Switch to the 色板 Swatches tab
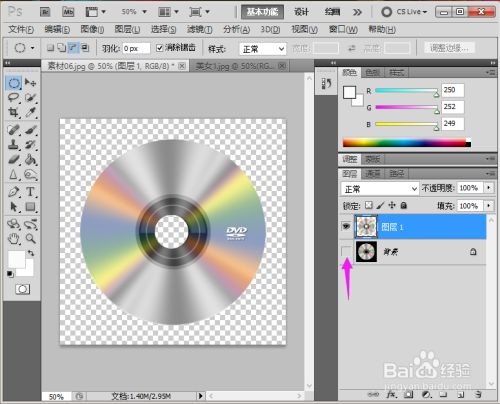This screenshot has width=500, height=404. tap(372, 72)
